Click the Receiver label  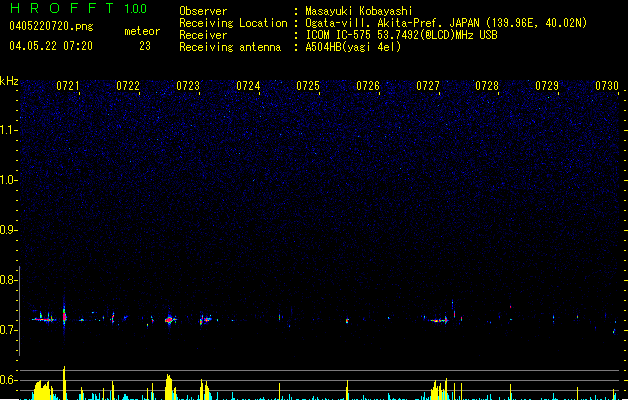pos(203,35)
